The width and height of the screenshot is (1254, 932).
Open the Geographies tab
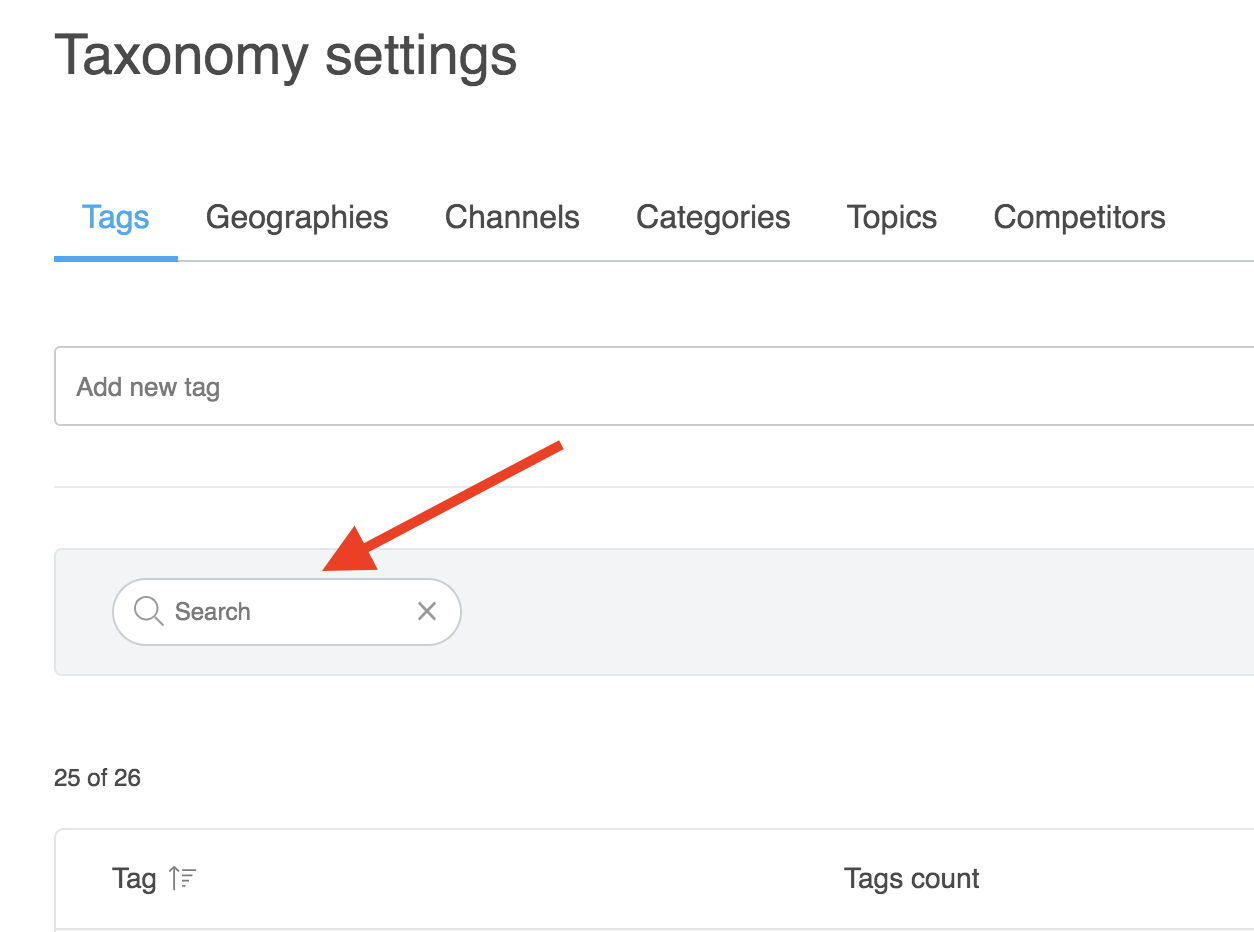click(x=297, y=218)
